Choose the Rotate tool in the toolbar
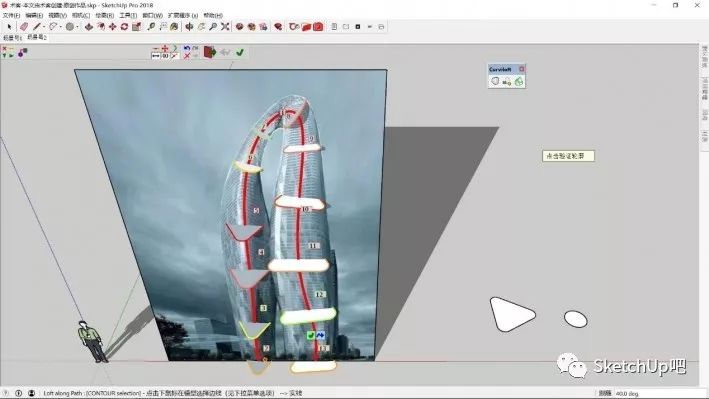The height and width of the screenshot is (399, 709). 124,27
